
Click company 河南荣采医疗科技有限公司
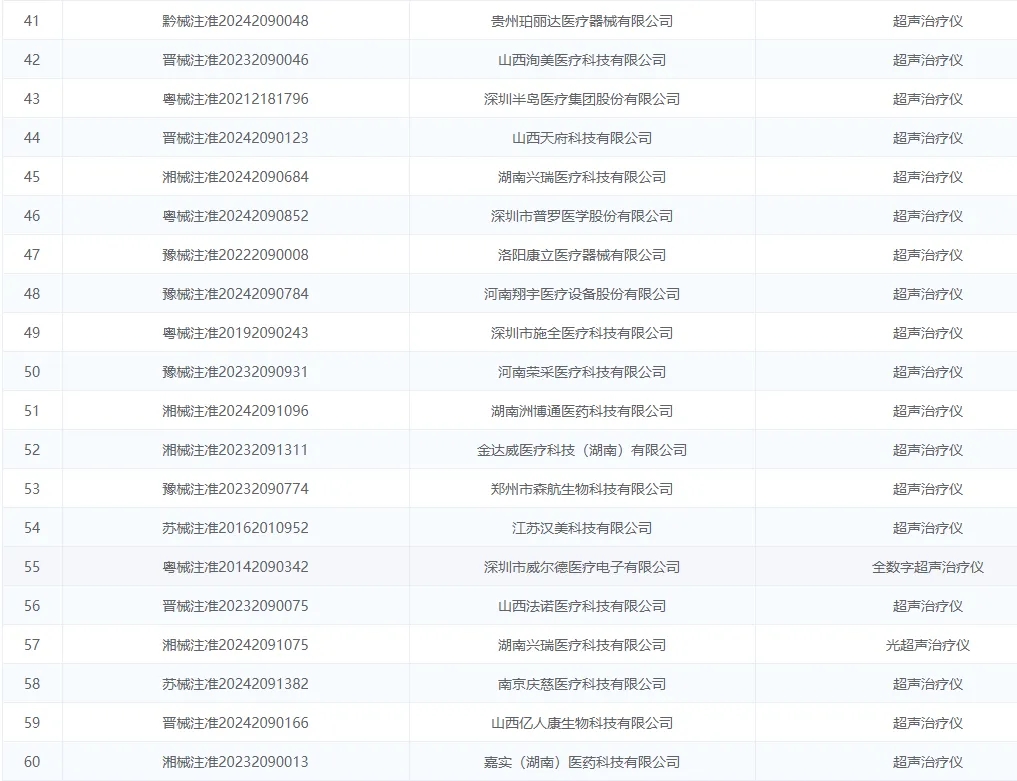[581, 372]
